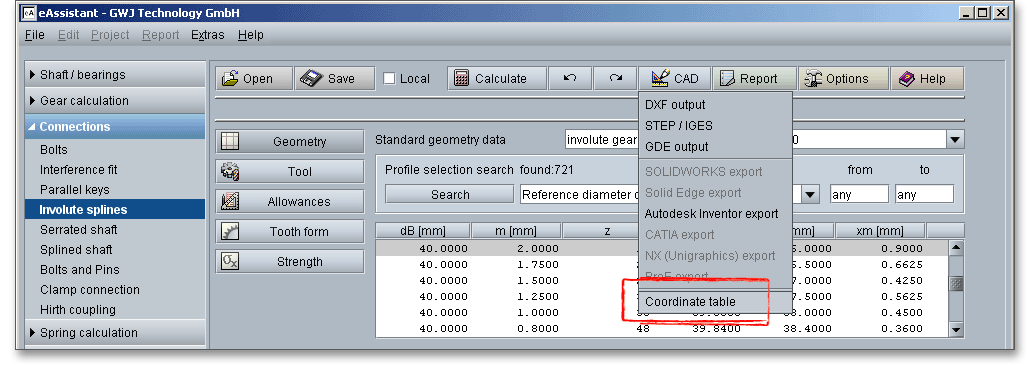Click the table's scroll down arrow
Screen dimensions: 1030x365
click(x=956, y=330)
